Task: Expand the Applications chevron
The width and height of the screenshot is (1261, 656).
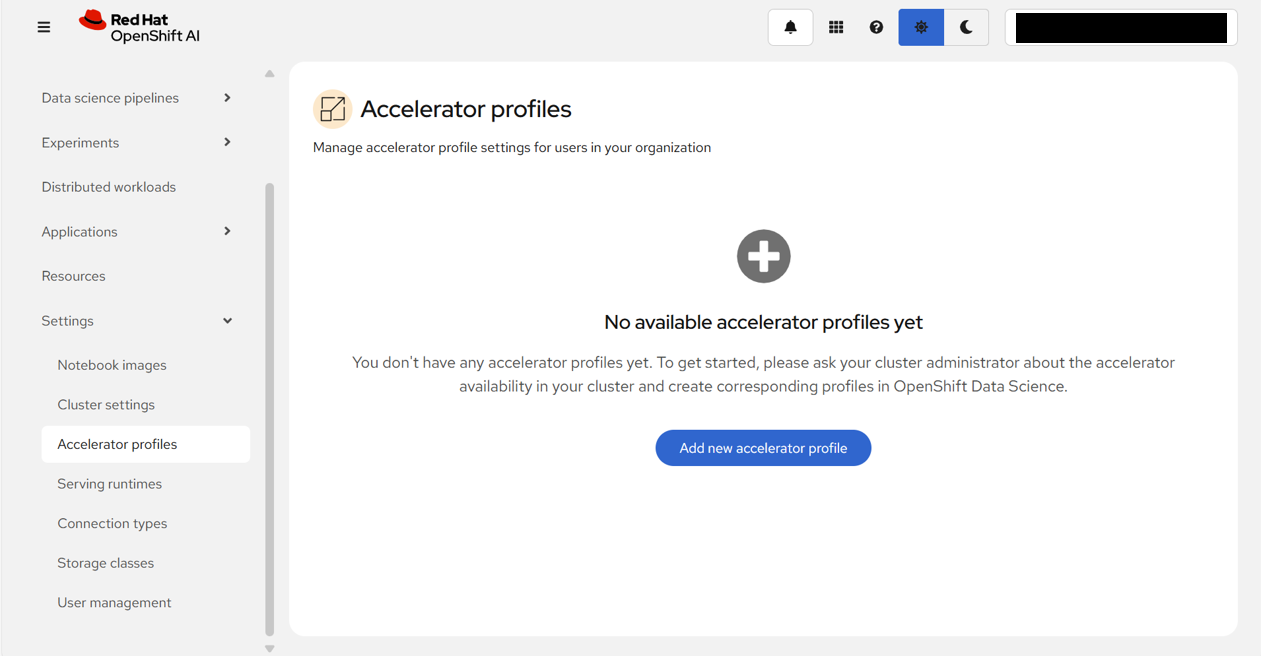Action: [x=227, y=231]
